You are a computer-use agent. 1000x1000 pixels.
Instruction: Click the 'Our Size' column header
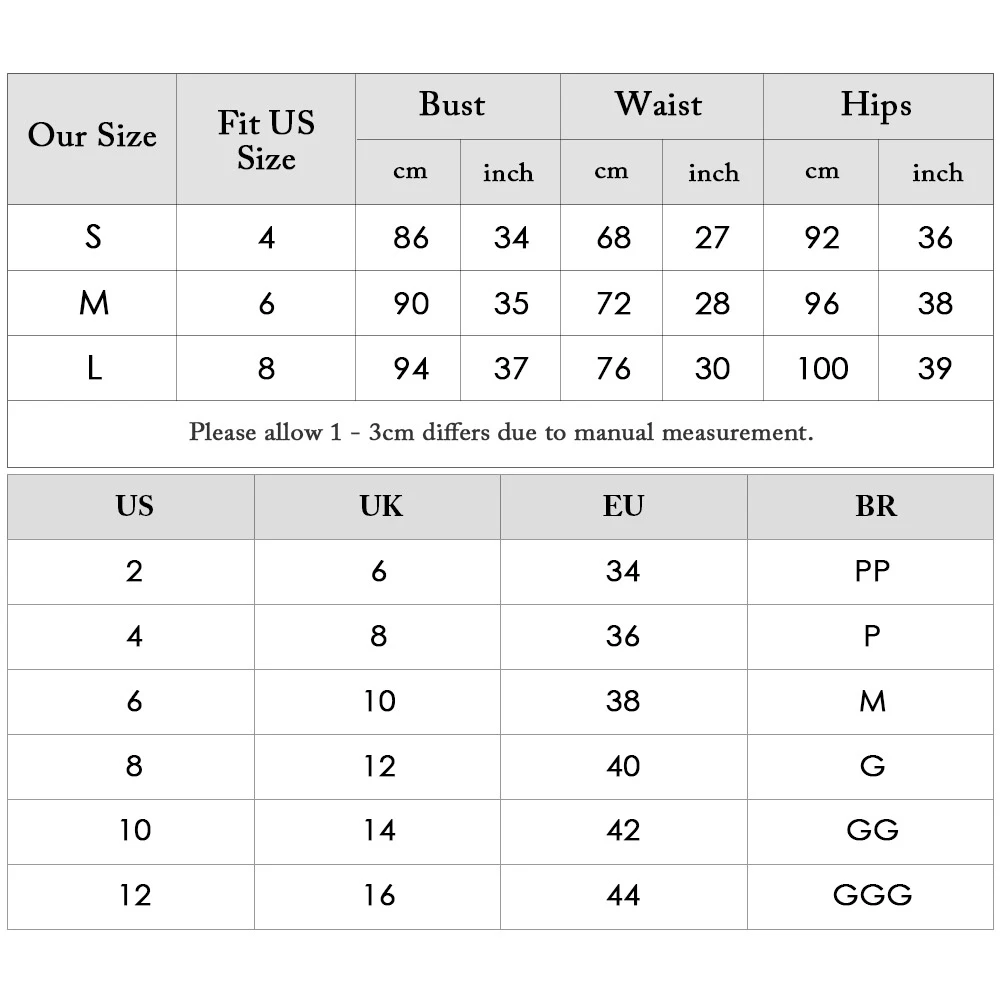click(x=92, y=139)
